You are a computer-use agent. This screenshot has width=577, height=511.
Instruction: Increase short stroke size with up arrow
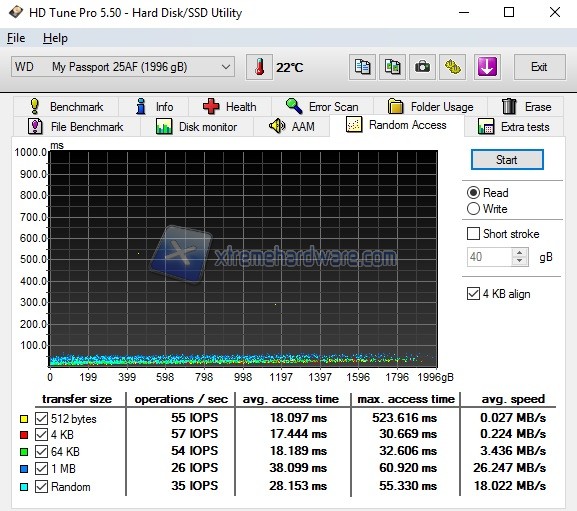519,253
